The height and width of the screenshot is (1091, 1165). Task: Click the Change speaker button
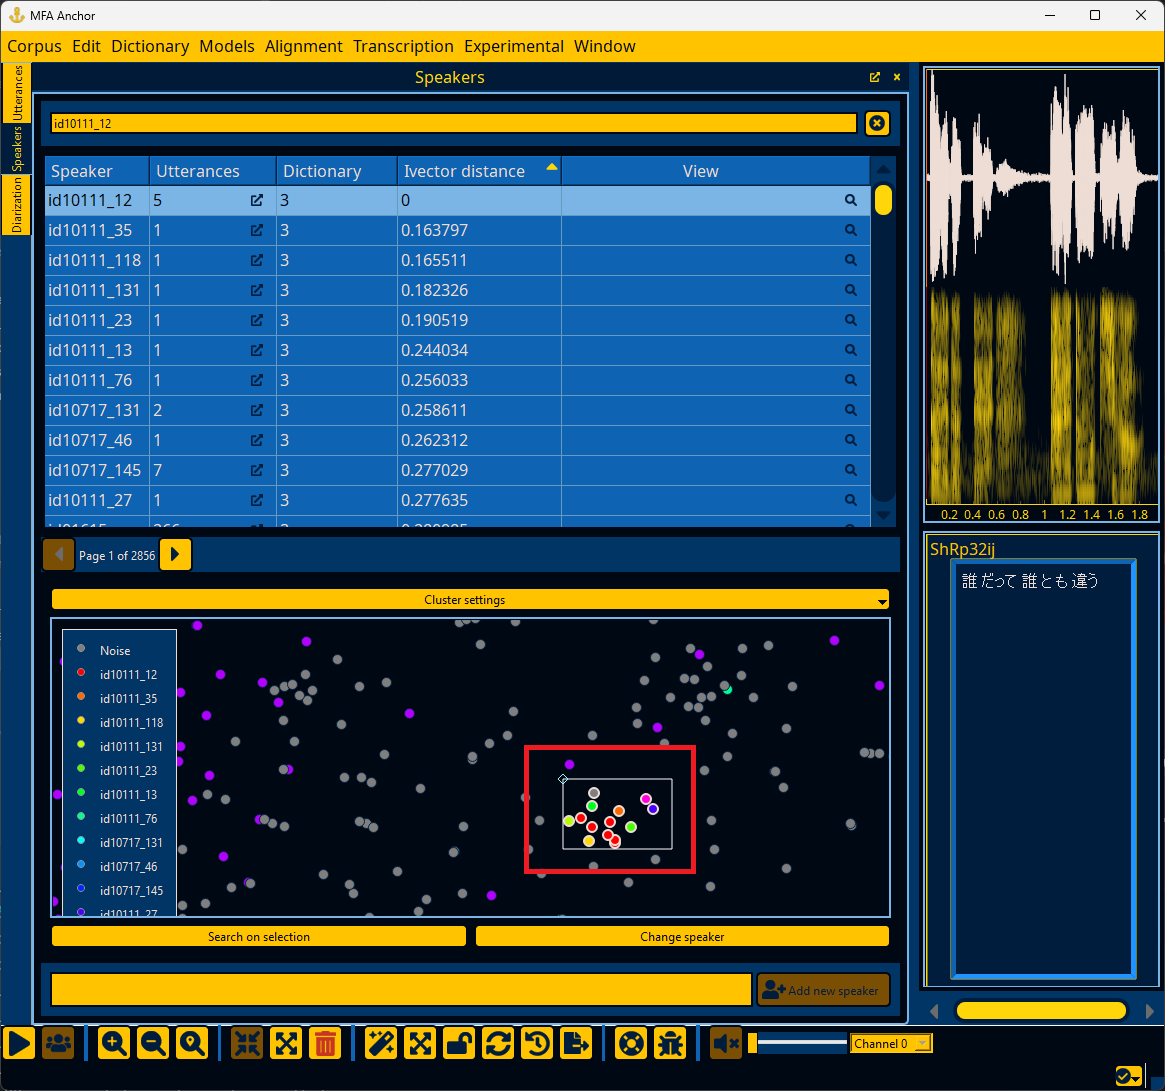point(682,936)
